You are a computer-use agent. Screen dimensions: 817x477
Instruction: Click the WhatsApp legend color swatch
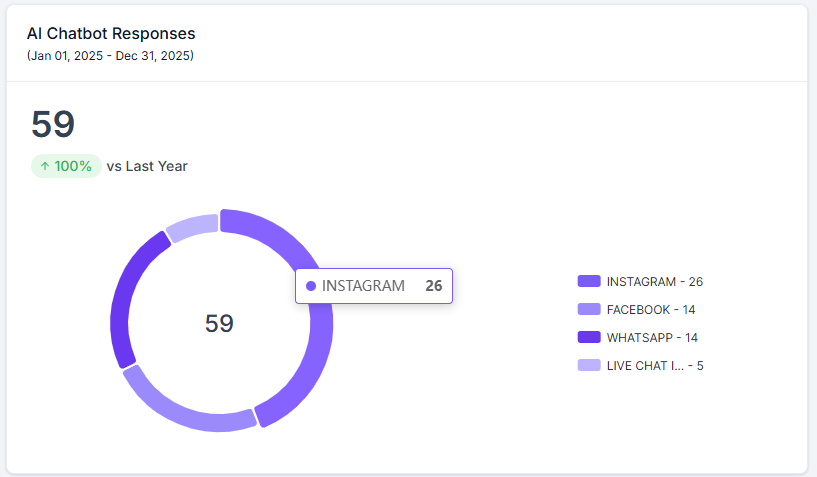tap(589, 338)
